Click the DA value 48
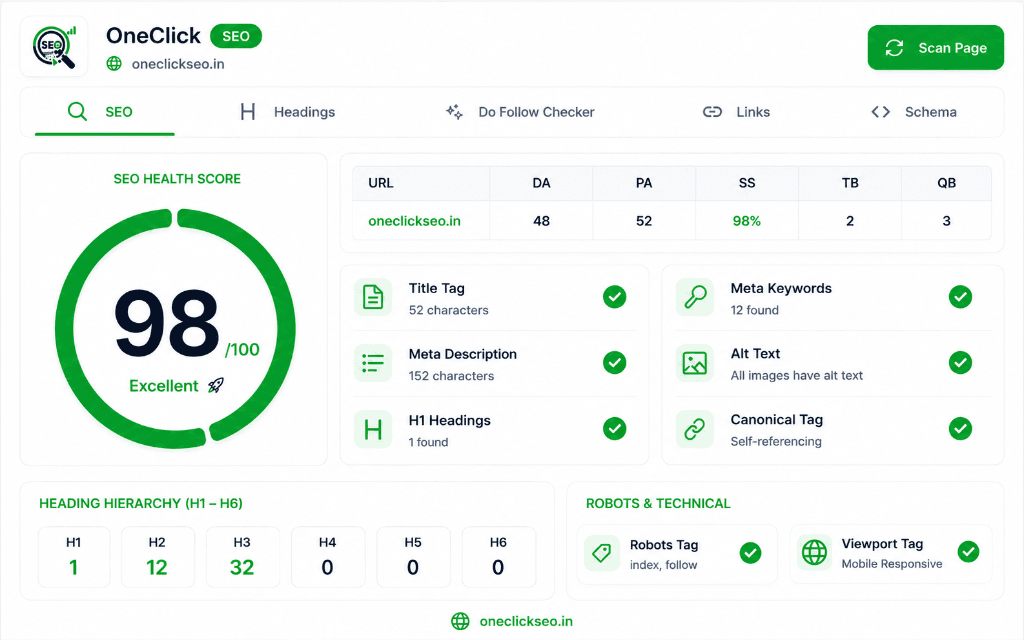The height and width of the screenshot is (640, 1024). [541, 221]
